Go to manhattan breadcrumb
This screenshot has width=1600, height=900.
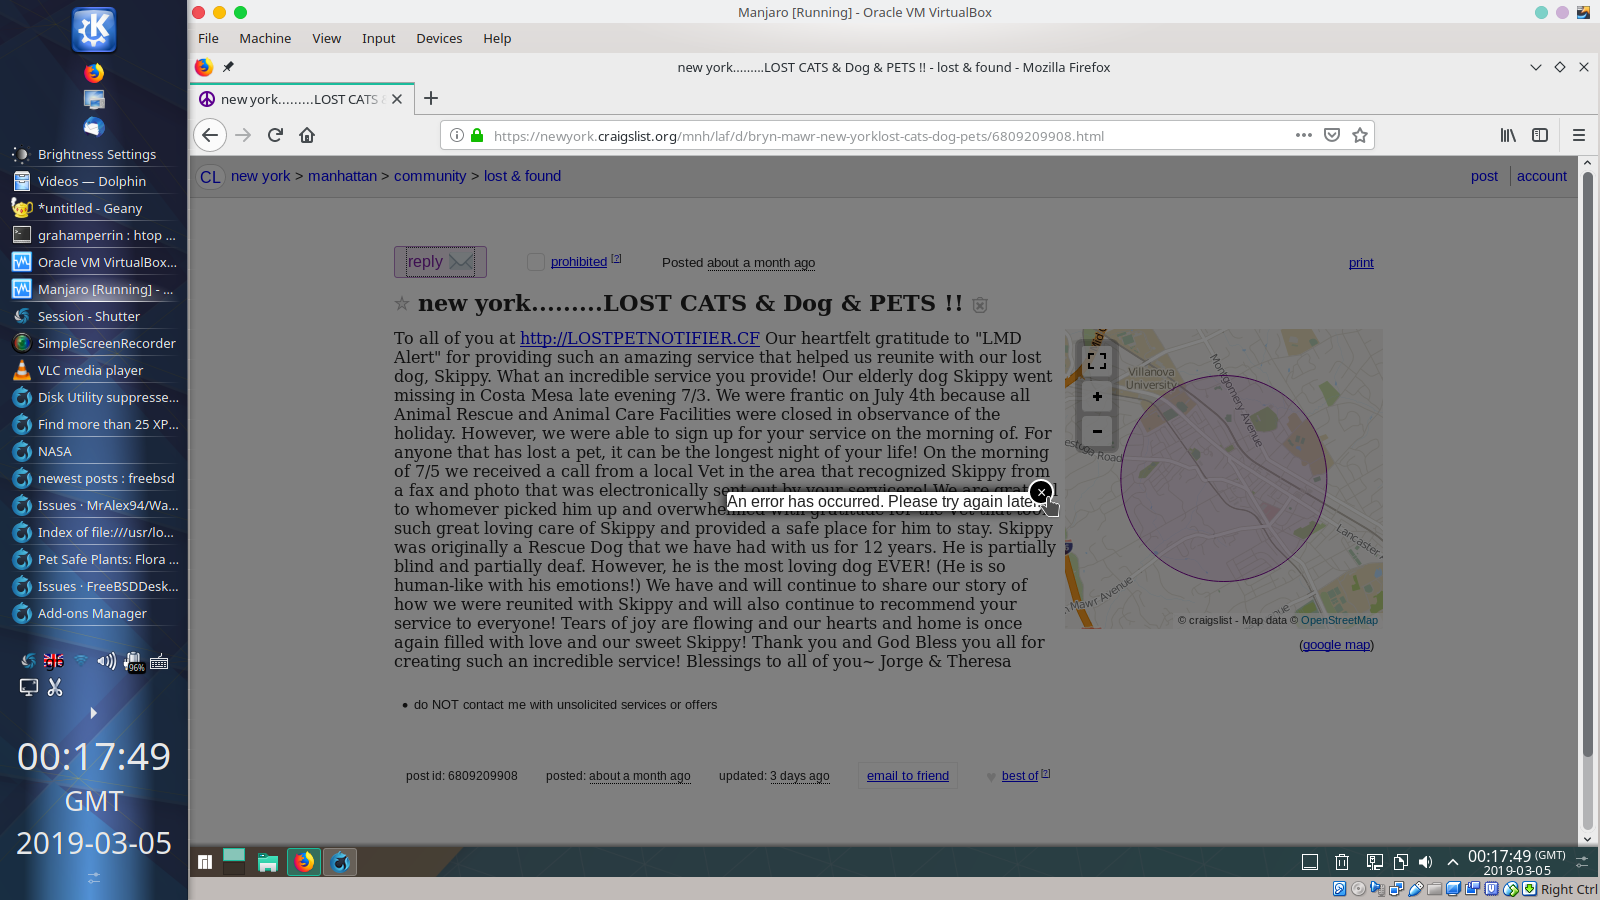[342, 176]
